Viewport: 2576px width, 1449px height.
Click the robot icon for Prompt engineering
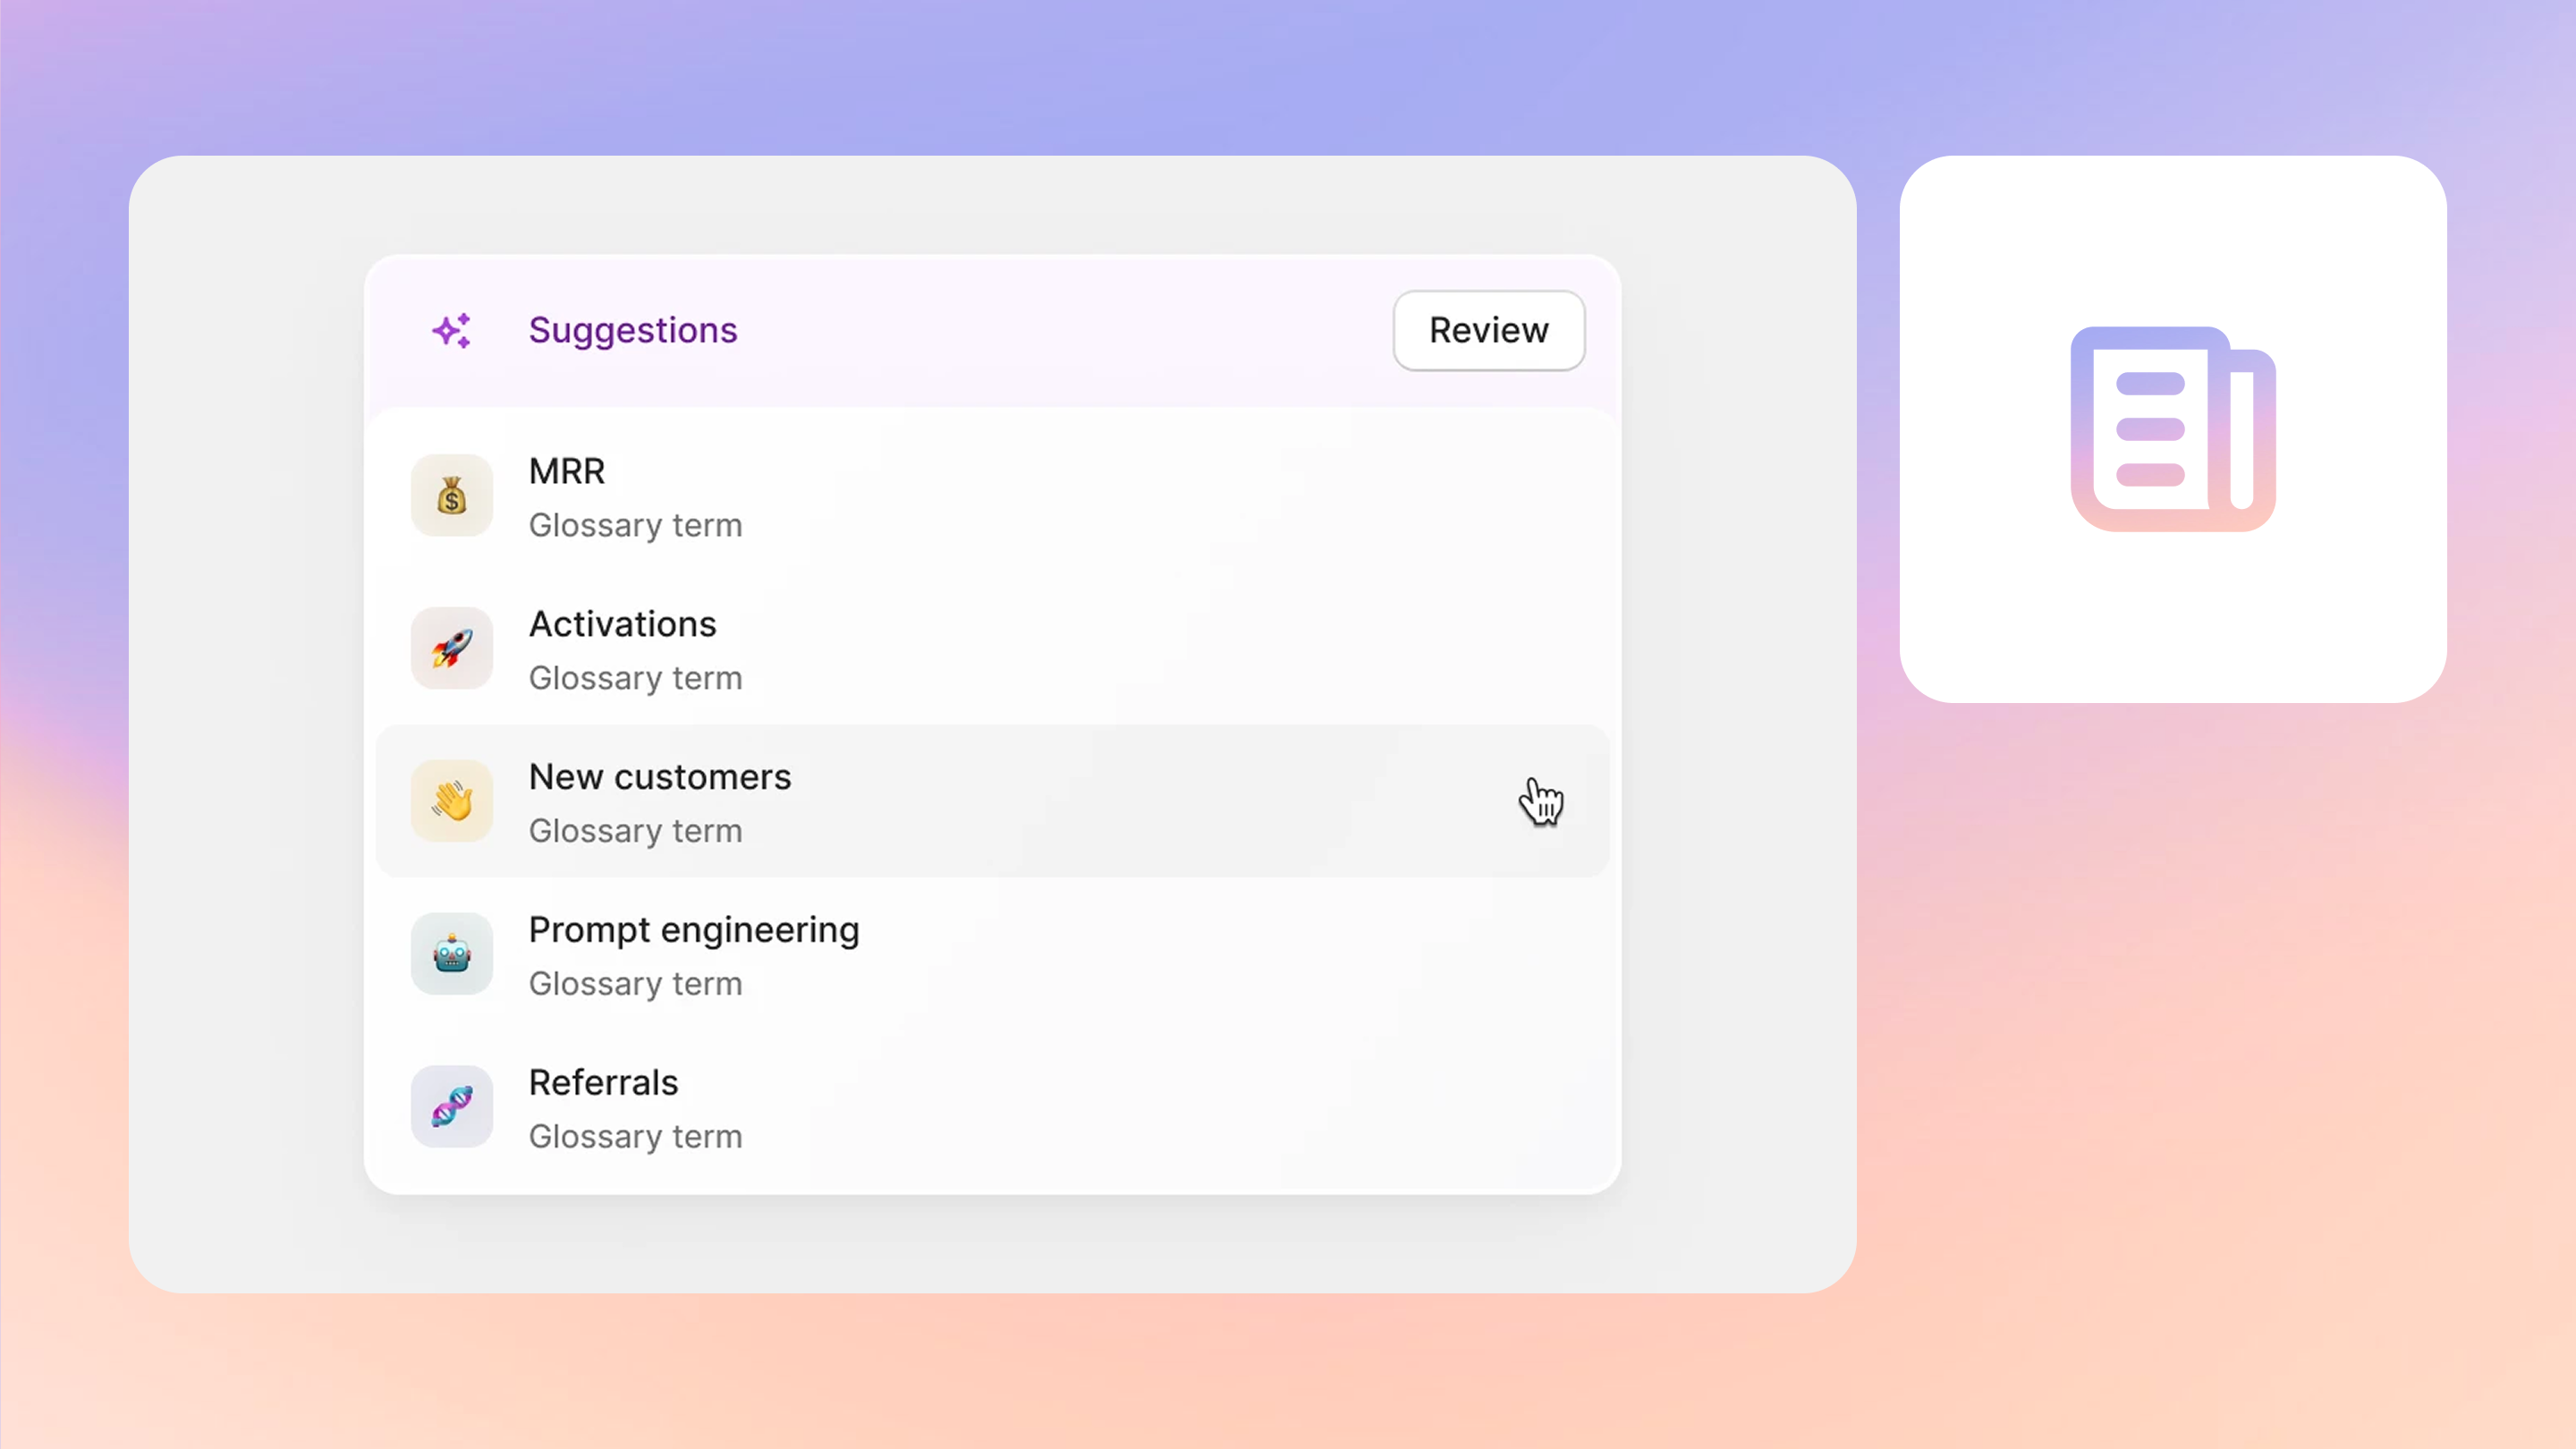(452, 954)
